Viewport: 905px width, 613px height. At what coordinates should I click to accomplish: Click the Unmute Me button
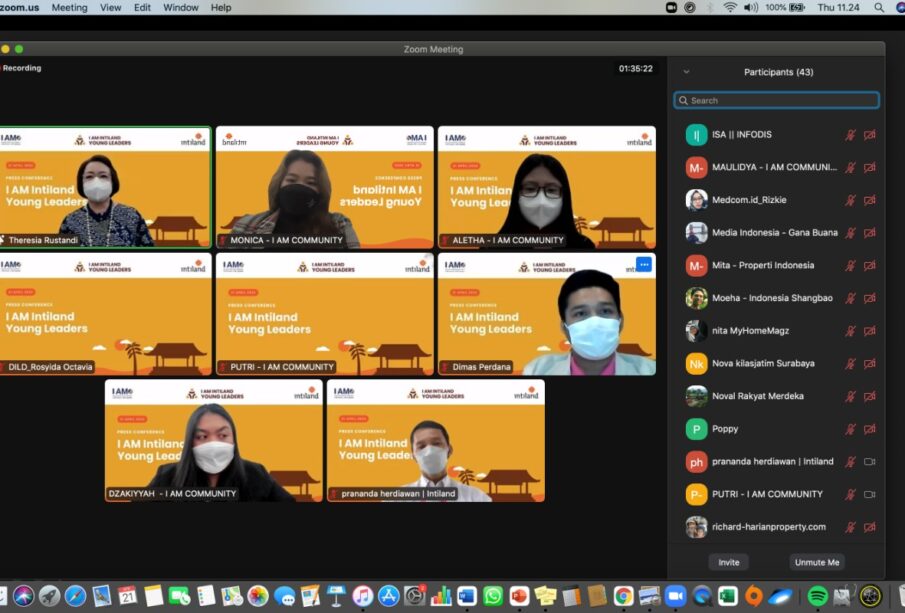tap(817, 562)
